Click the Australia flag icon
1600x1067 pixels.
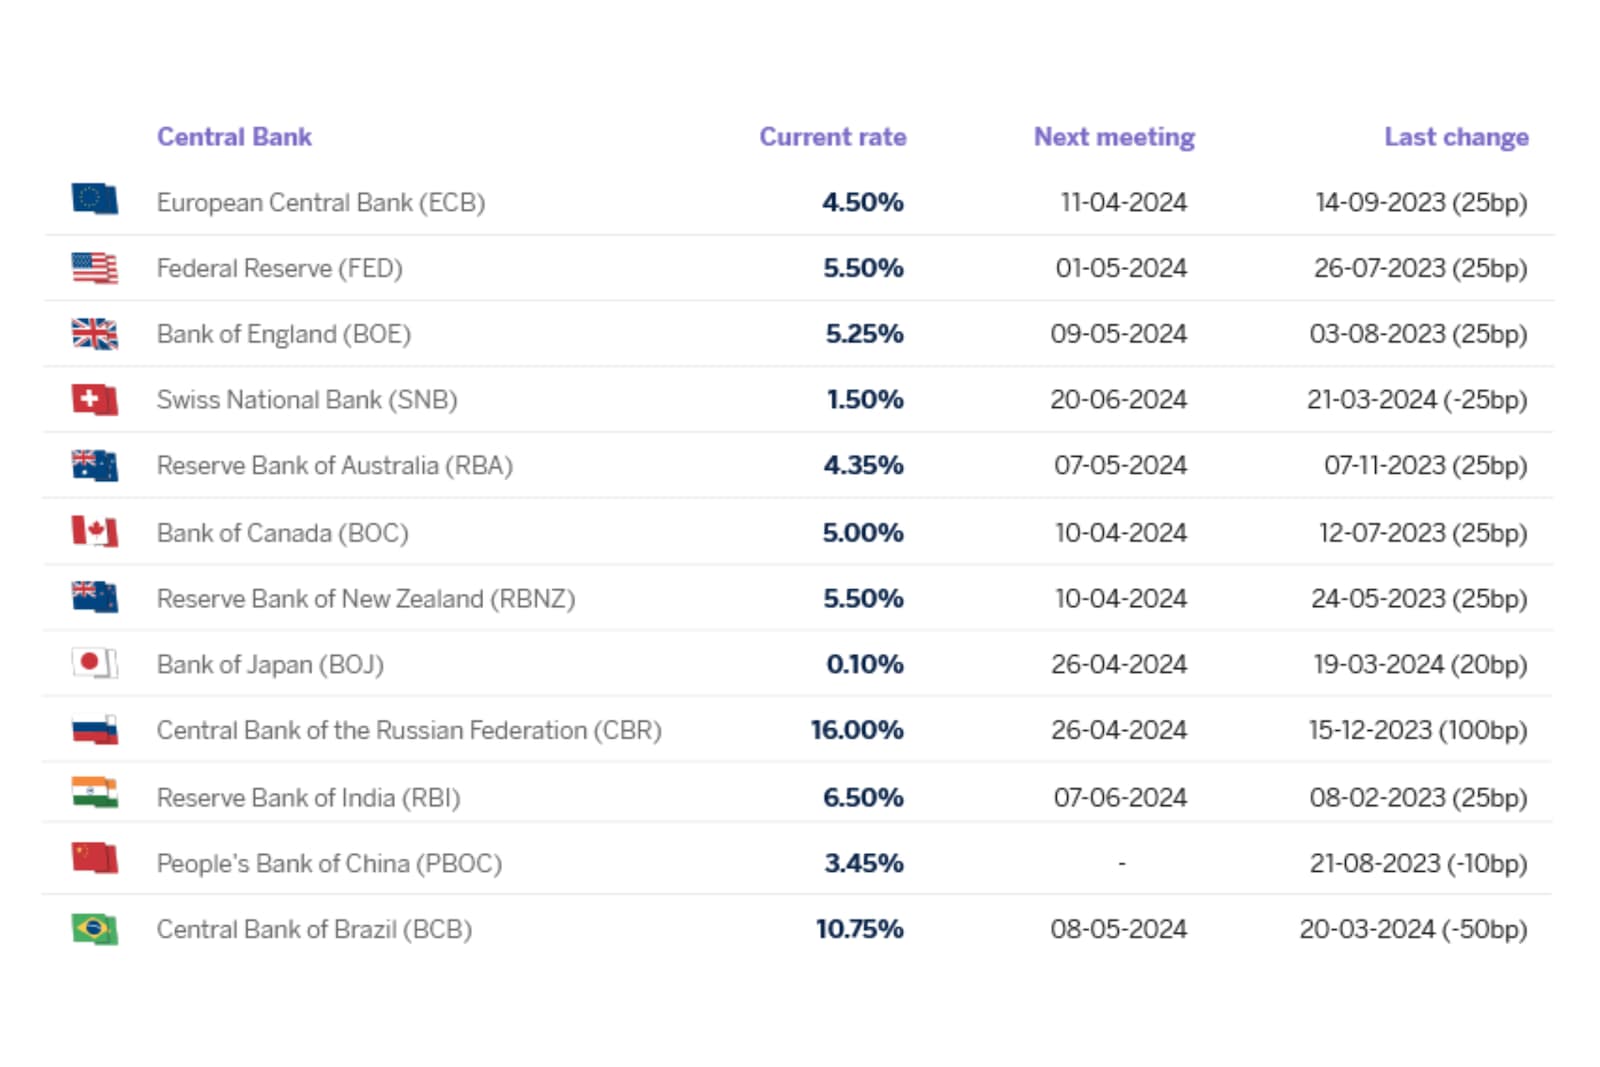tap(95, 465)
